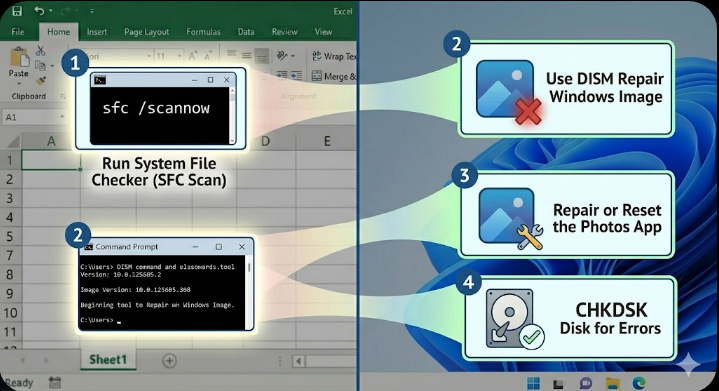The image size is (719, 391).
Task: Select cell A1 in the spreadsheet
Action: (51, 160)
